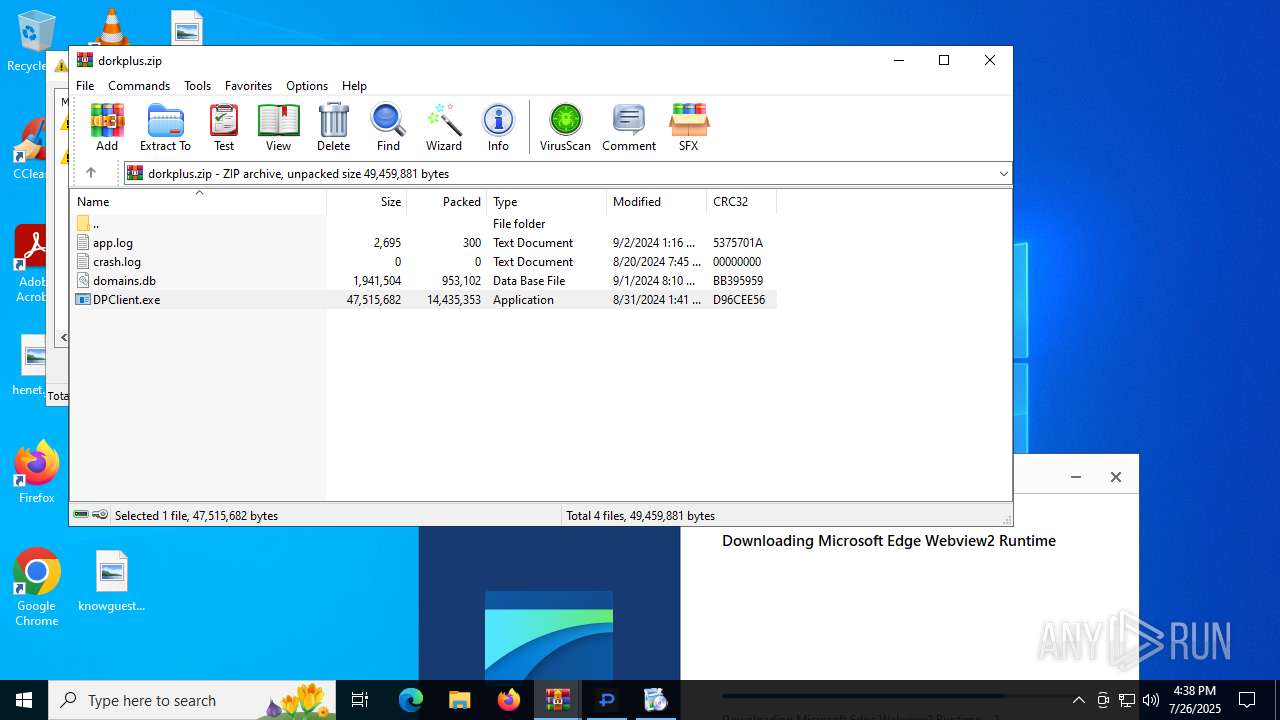Image resolution: width=1280 pixels, height=720 pixels.
Task: Open Task View in the taskbar
Action: (x=360, y=700)
